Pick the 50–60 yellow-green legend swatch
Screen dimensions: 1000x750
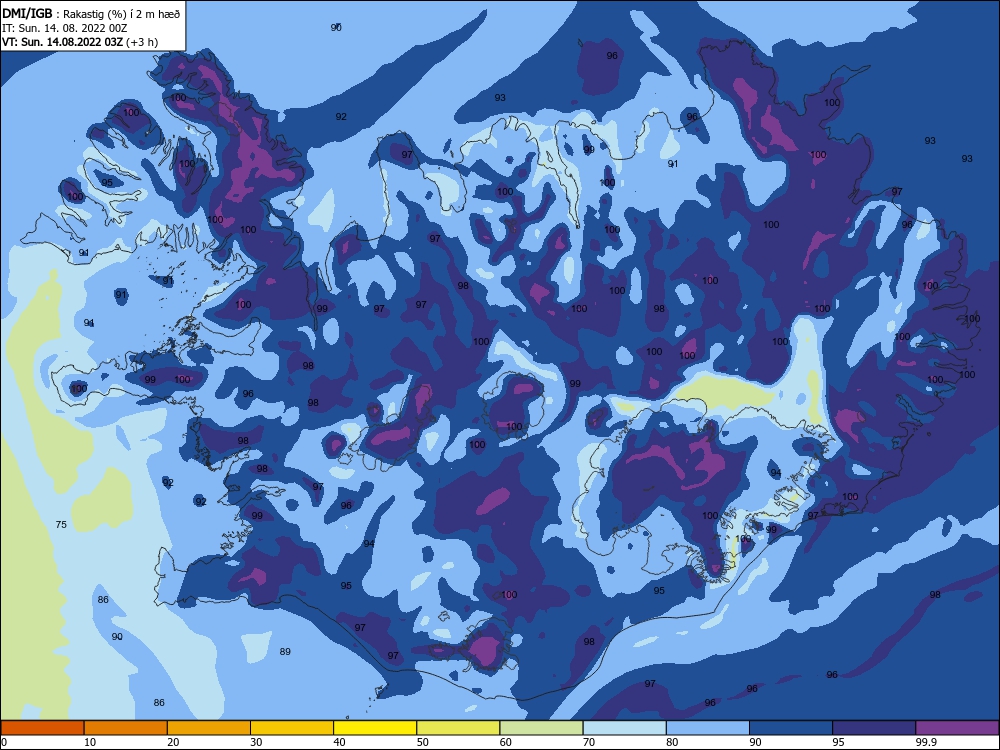click(x=458, y=728)
